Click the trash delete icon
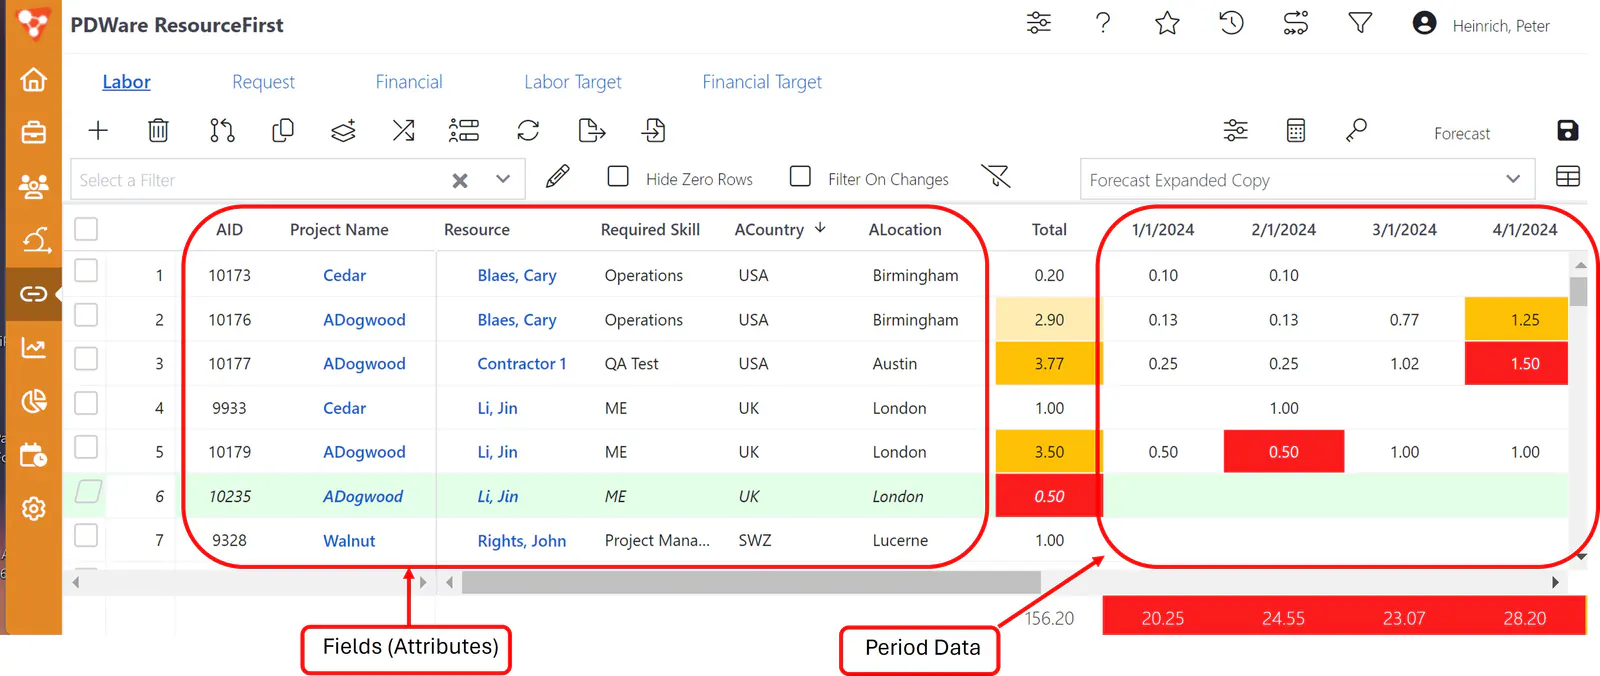1600x676 pixels. [158, 130]
